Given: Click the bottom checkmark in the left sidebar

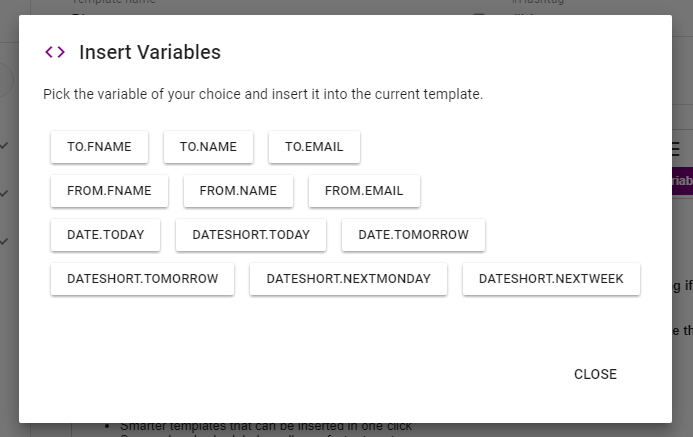Looking at the screenshot, I should click(4, 241).
